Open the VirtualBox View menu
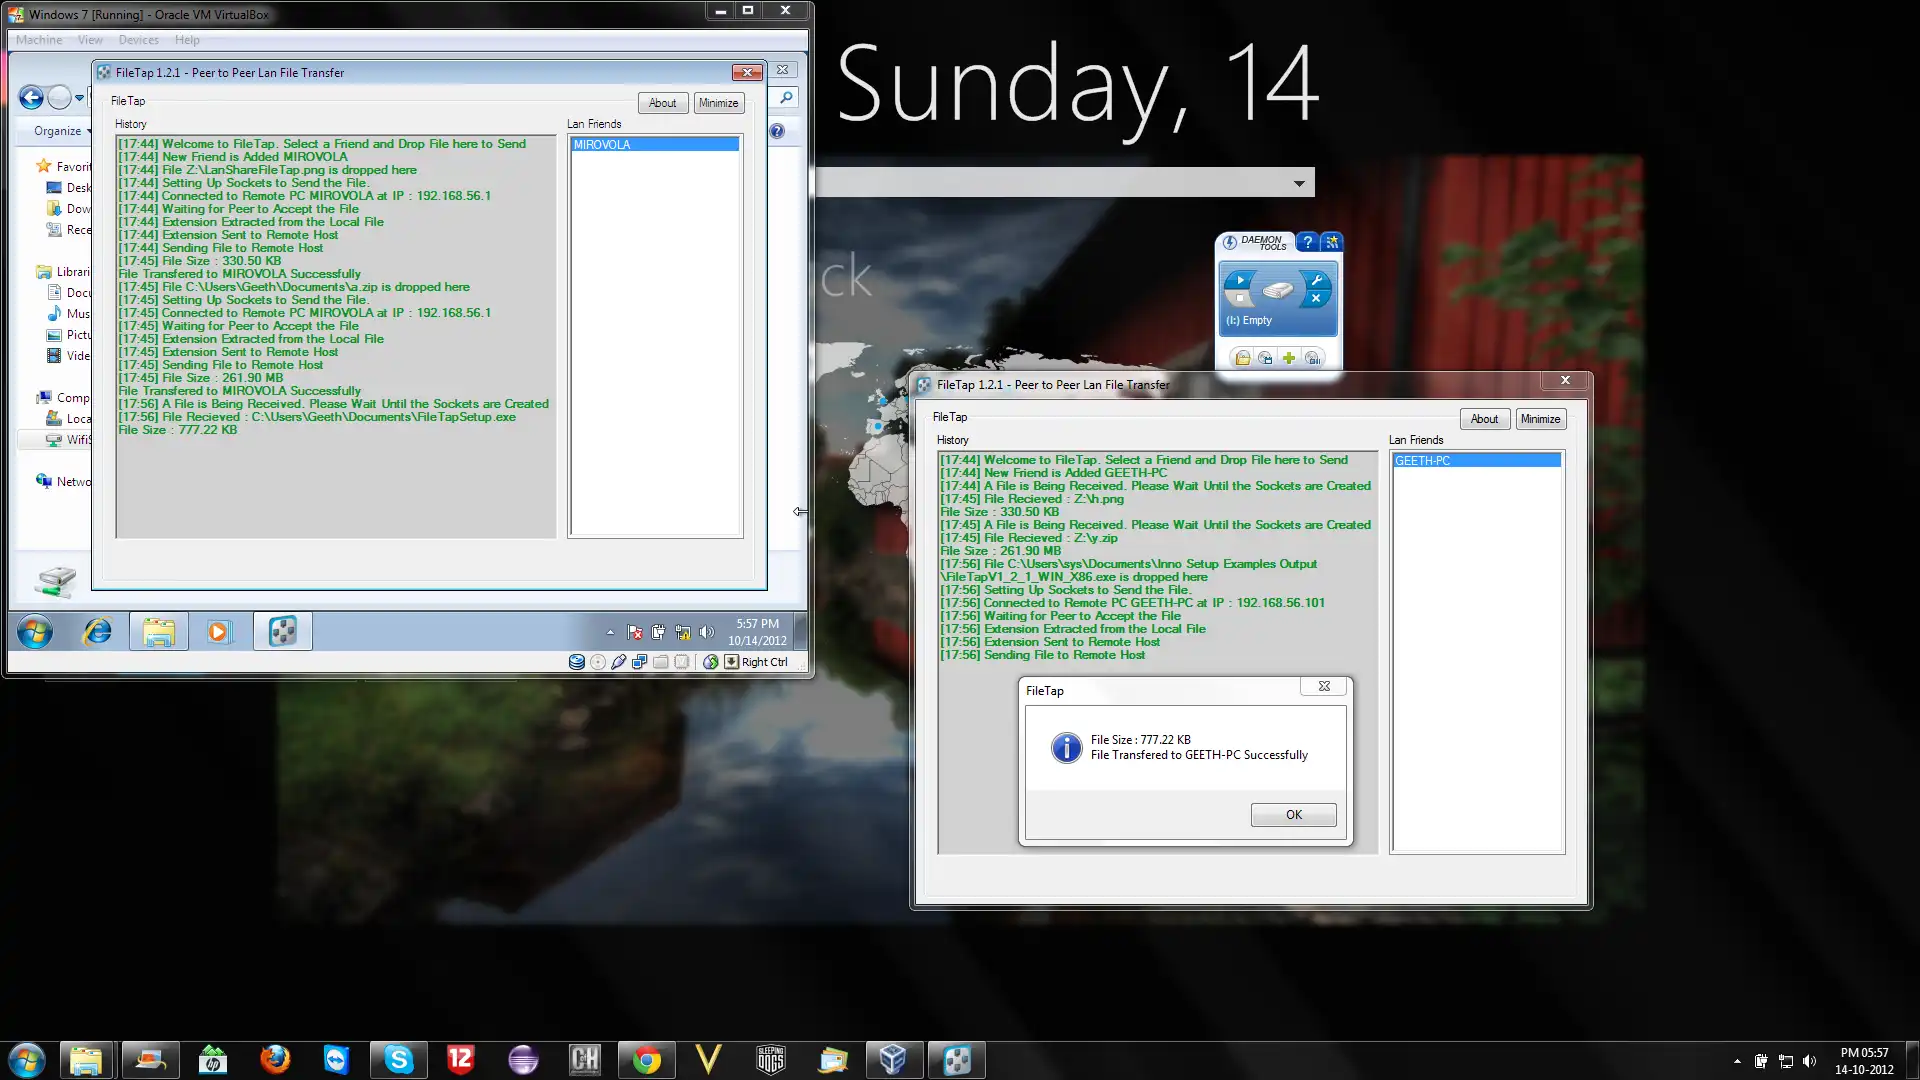The width and height of the screenshot is (1920, 1080). coord(90,40)
